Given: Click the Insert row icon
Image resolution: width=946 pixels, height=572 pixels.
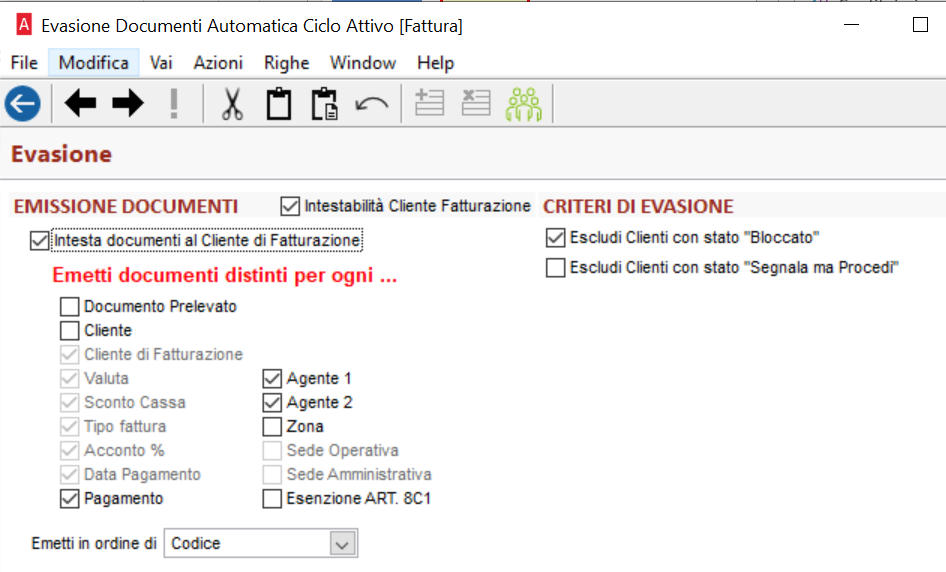Looking at the screenshot, I should [430, 103].
